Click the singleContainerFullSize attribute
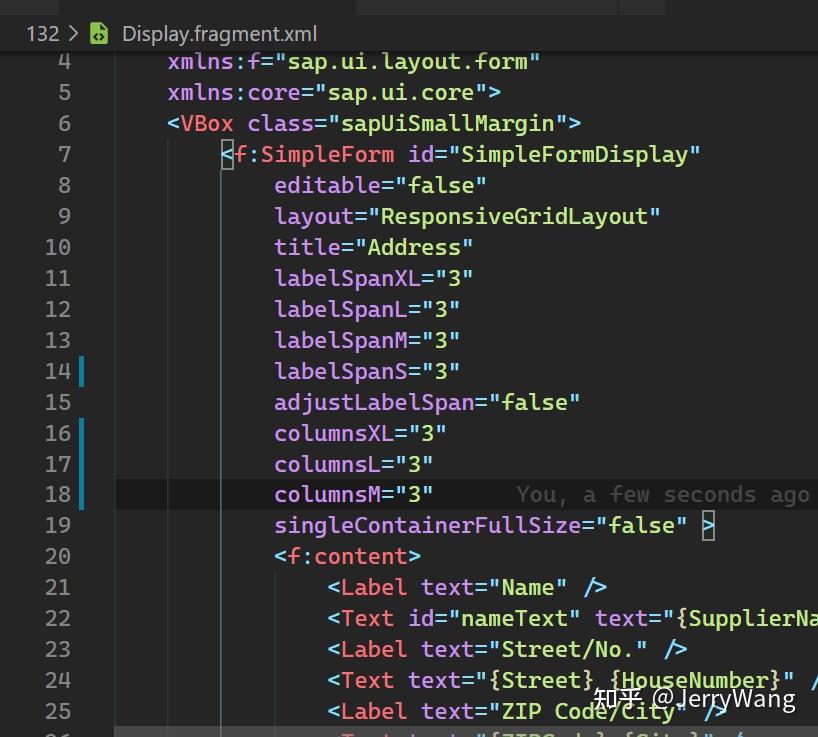818x737 pixels. [427, 525]
